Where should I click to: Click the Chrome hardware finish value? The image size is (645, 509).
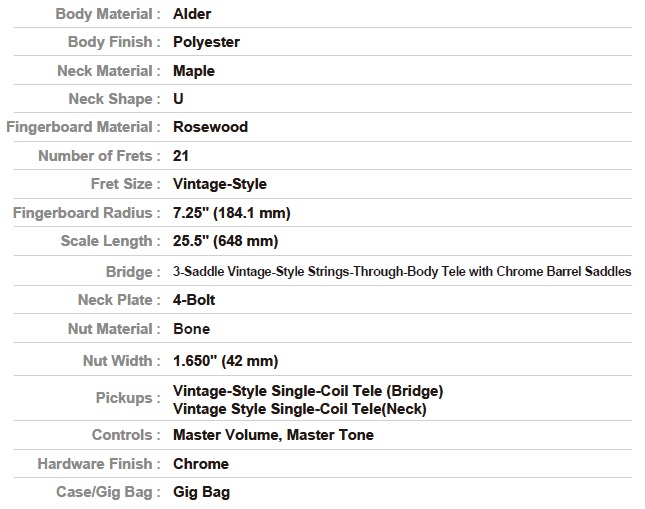(201, 464)
